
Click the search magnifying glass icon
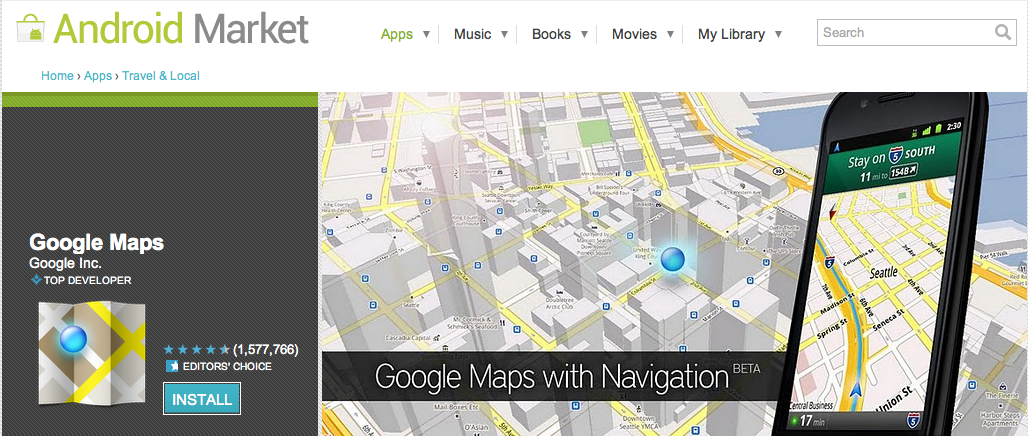[1003, 33]
